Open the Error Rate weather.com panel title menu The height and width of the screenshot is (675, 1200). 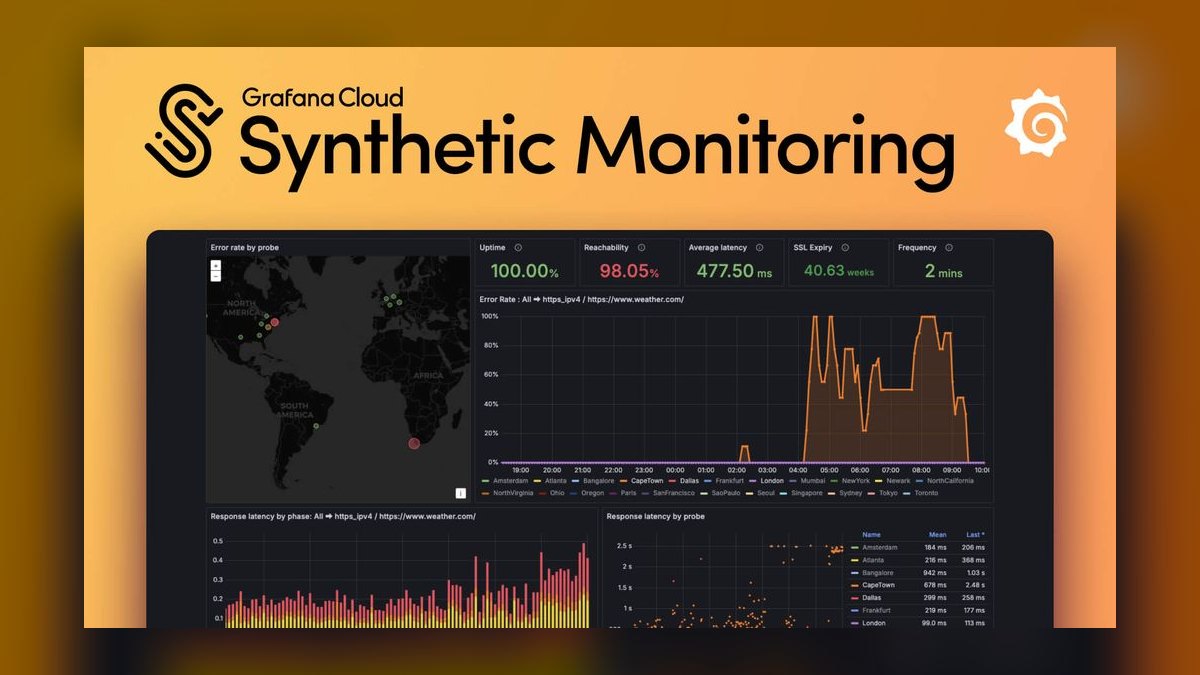coord(582,299)
